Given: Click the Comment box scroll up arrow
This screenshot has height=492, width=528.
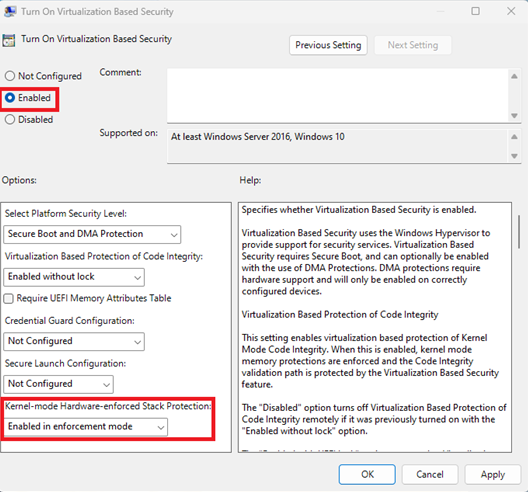Looking at the screenshot, I should (514, 76).
